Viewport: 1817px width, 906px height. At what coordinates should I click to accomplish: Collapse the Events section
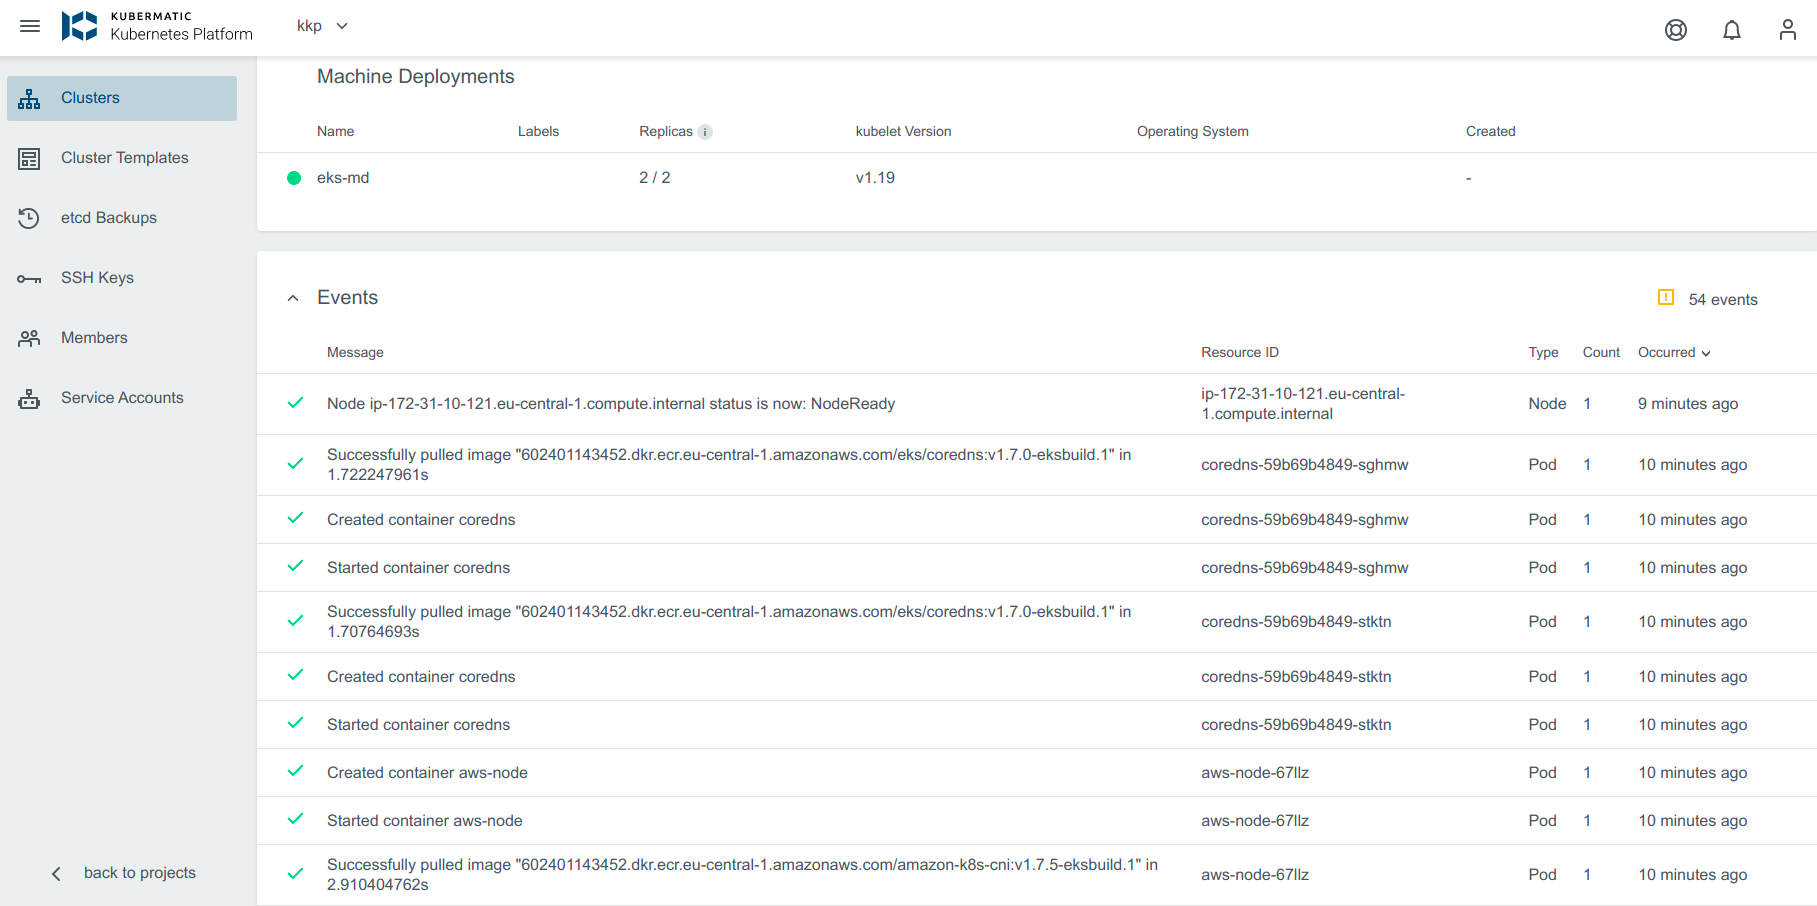293,297
